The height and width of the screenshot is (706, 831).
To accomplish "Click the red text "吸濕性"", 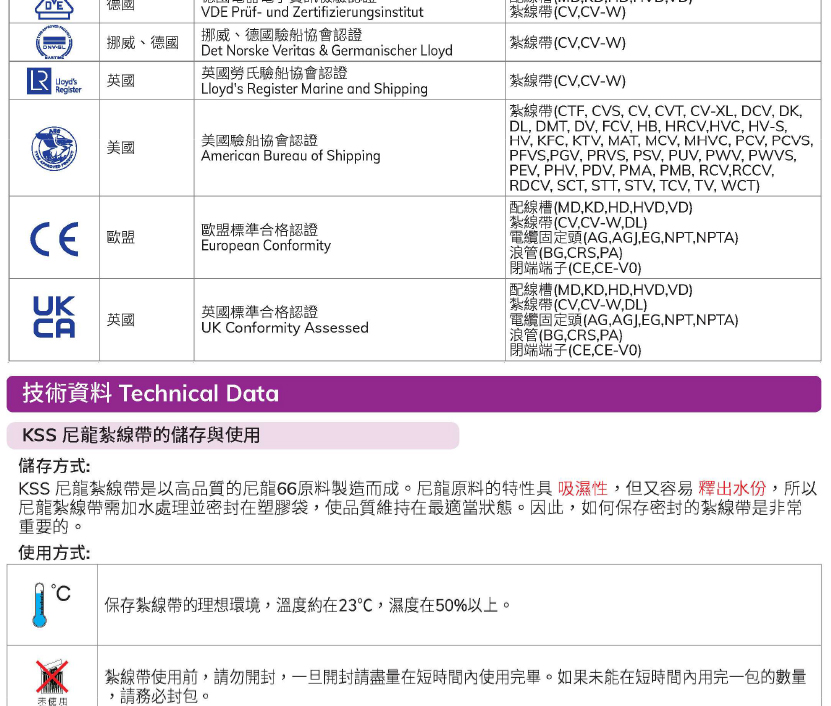I will (x=582, y=488).
